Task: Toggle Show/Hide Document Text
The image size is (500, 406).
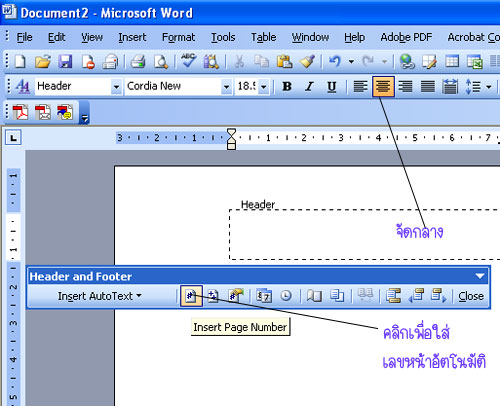Action: coord(365,296)
